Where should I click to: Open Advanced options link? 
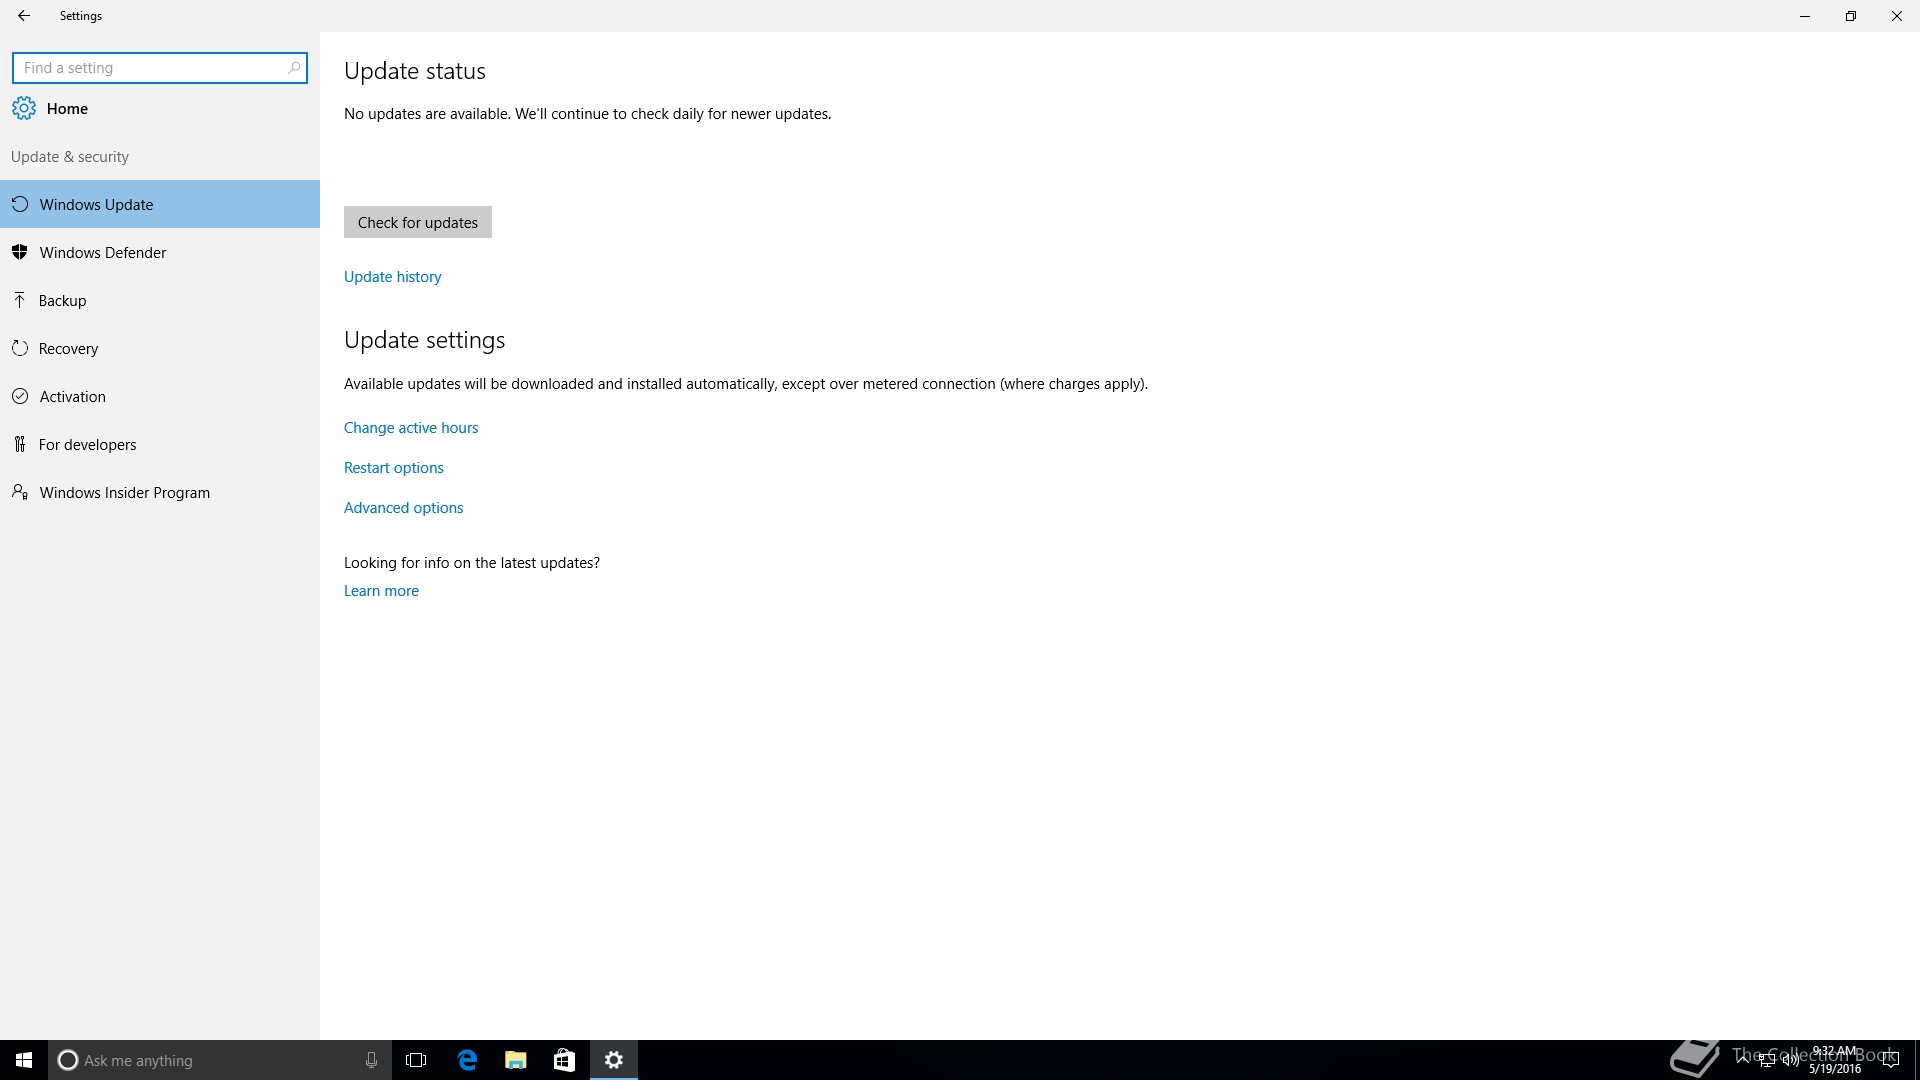click(x=404, y=508)
